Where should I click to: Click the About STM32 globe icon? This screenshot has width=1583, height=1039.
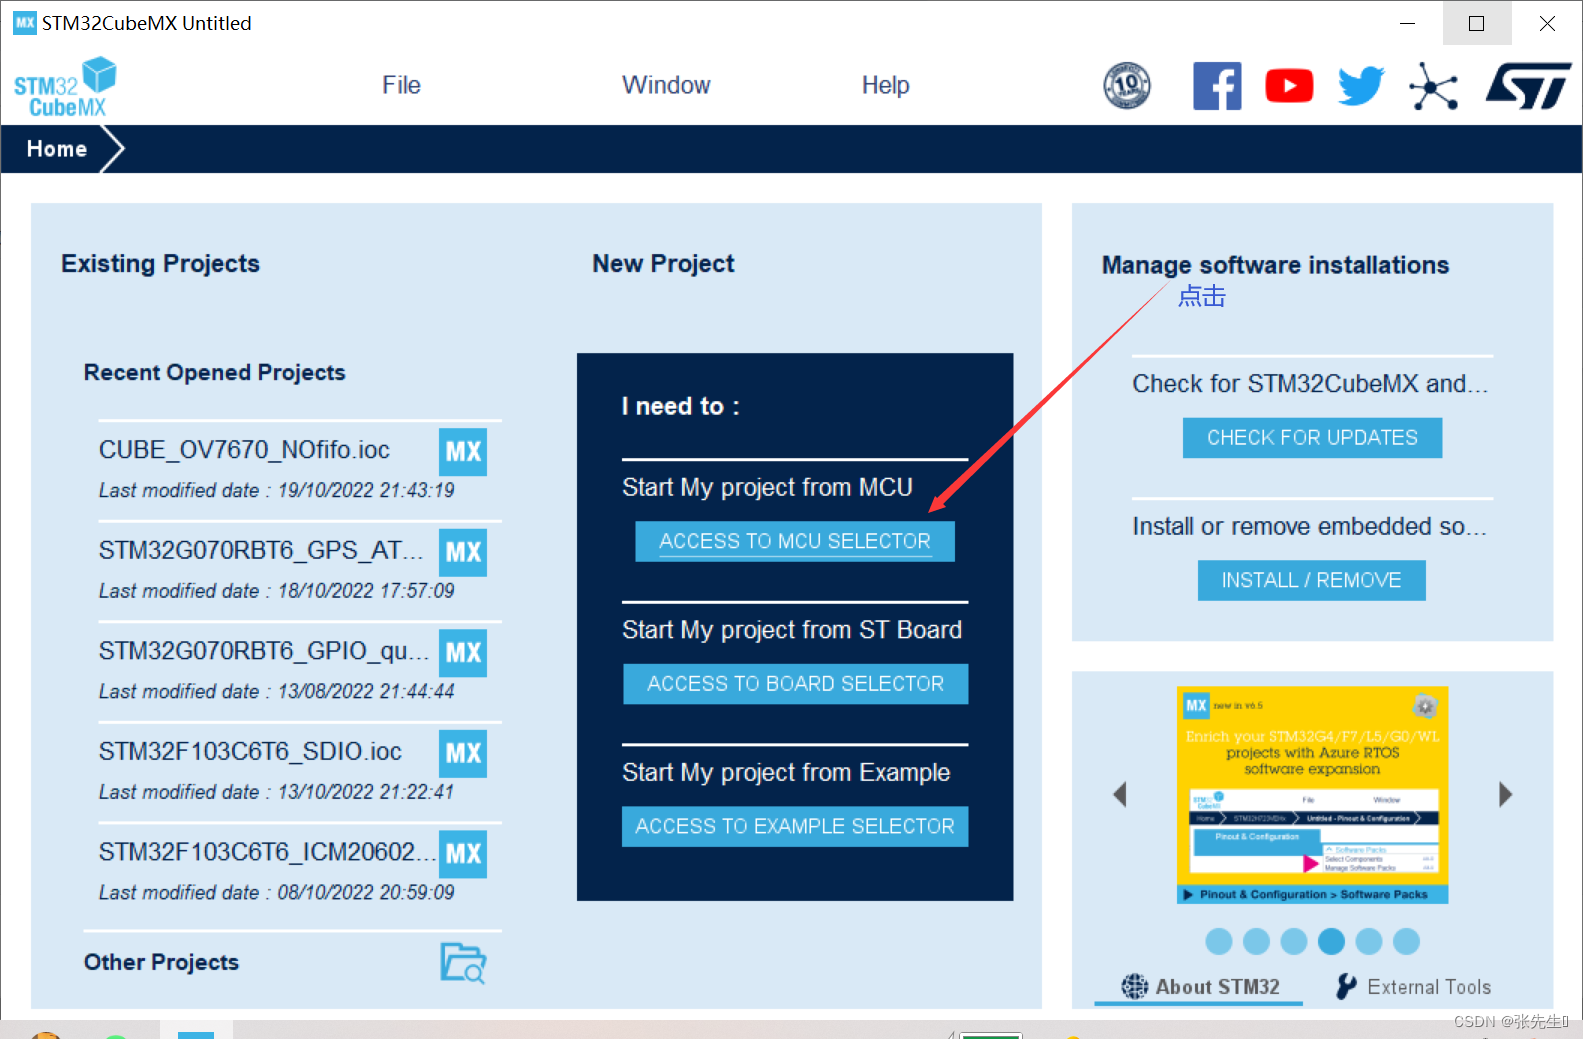tap(1135, 986)
